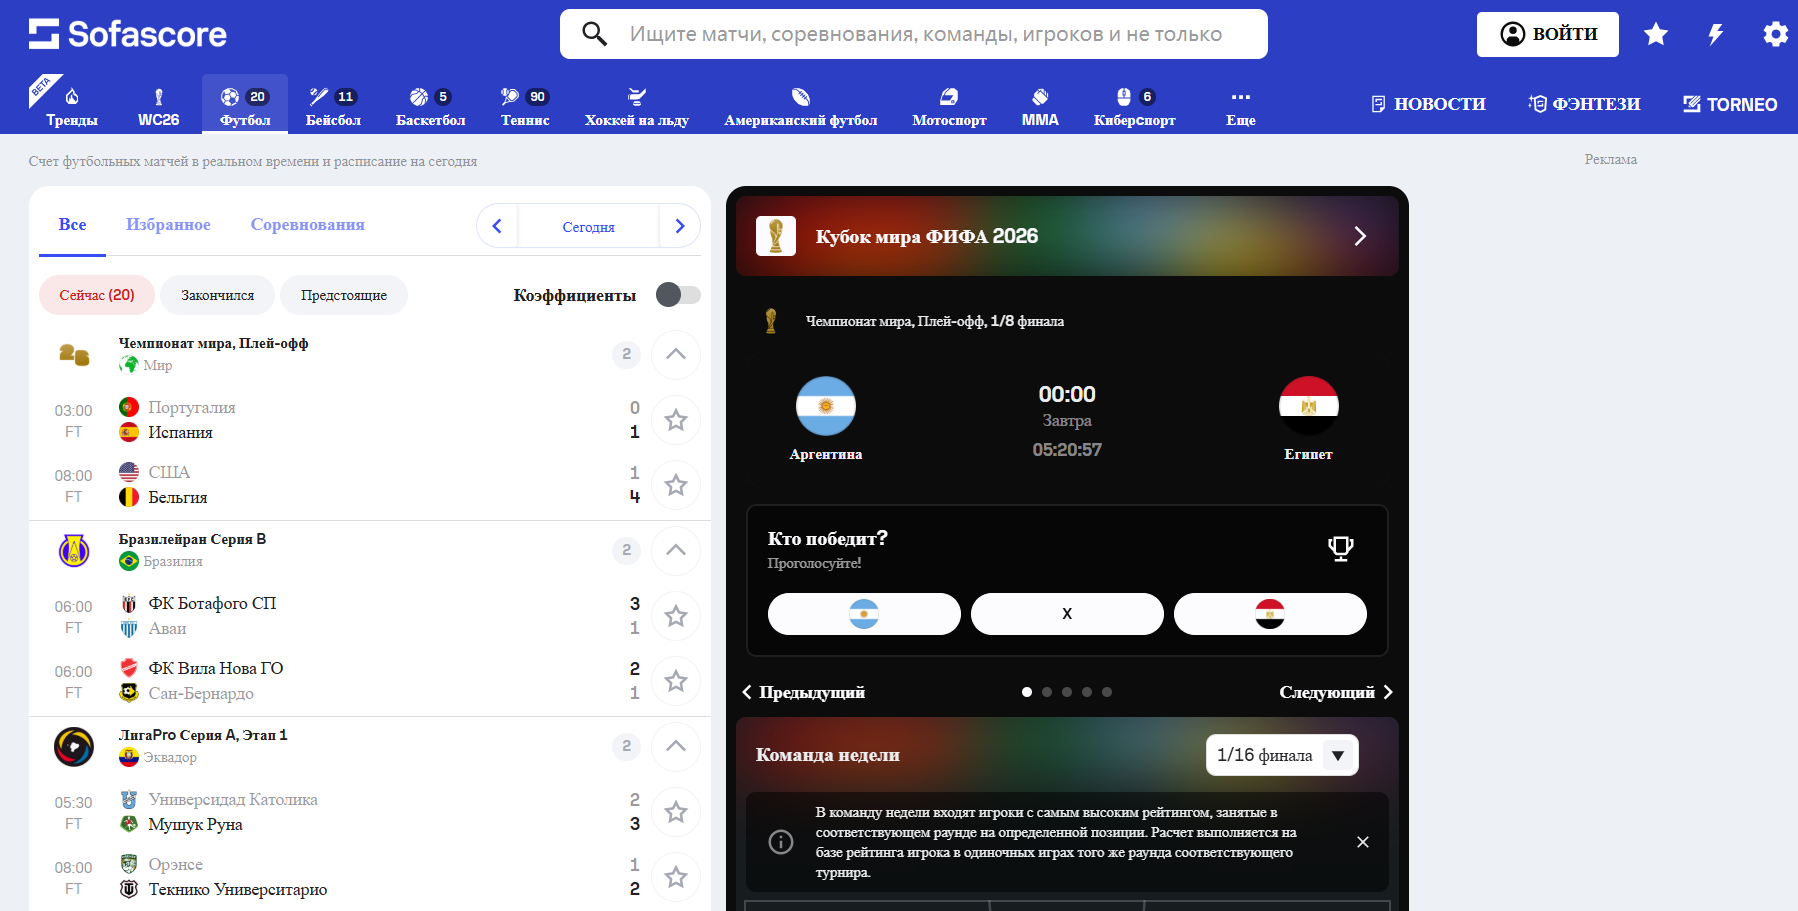Switch to the Избранное tab
Screen dimensions: 1798x911
(168, 225)
